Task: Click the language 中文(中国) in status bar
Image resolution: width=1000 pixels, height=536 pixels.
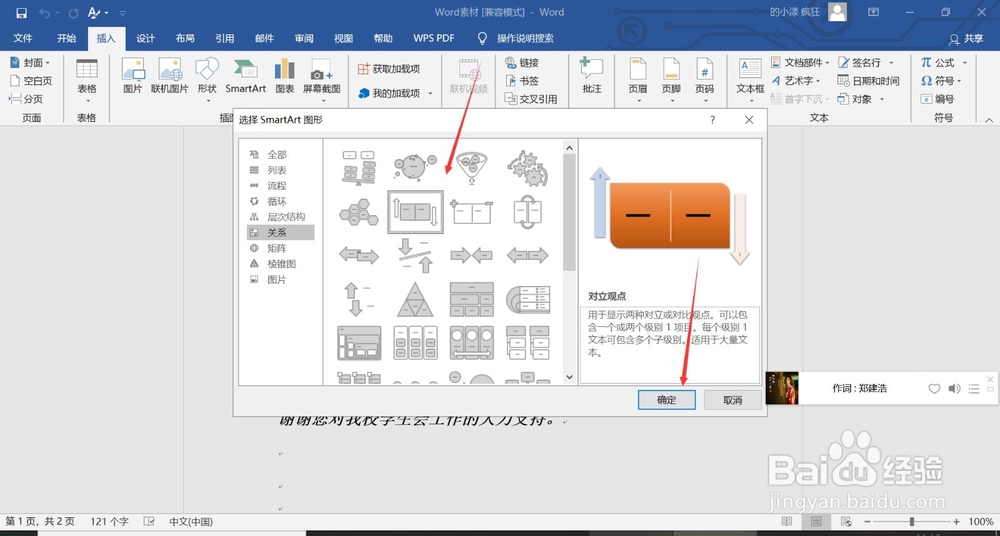Action: [191, 521]
